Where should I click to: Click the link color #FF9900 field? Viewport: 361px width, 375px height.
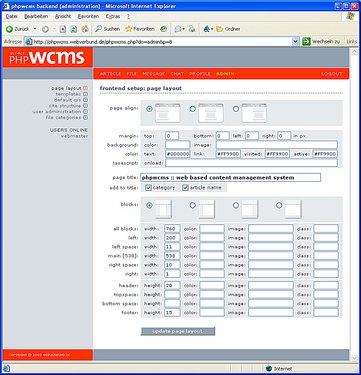(228, 154)
